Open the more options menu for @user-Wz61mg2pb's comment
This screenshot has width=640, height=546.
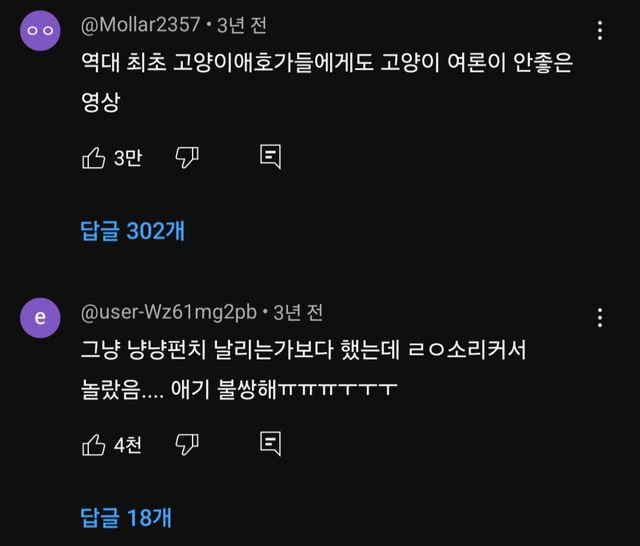click(600, 317)
